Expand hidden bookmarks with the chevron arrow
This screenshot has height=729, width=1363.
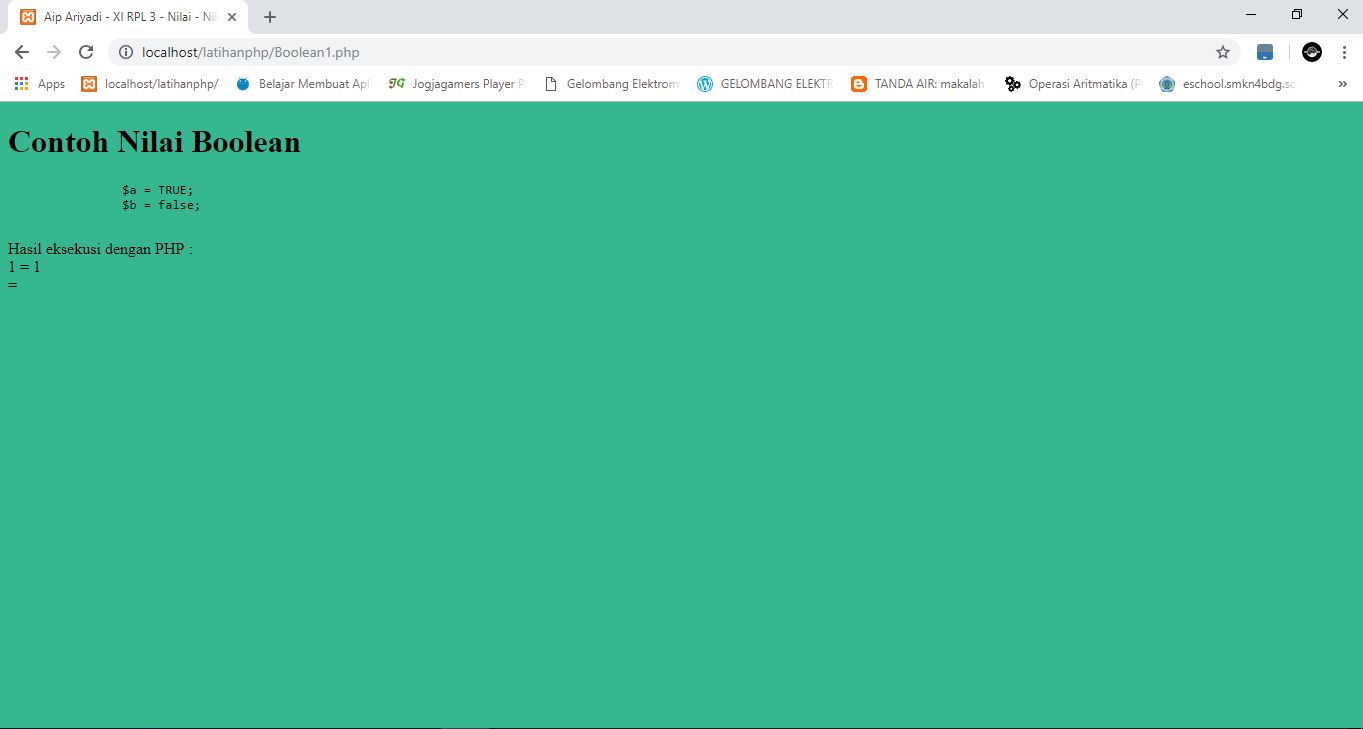[x=1342, y=84]
